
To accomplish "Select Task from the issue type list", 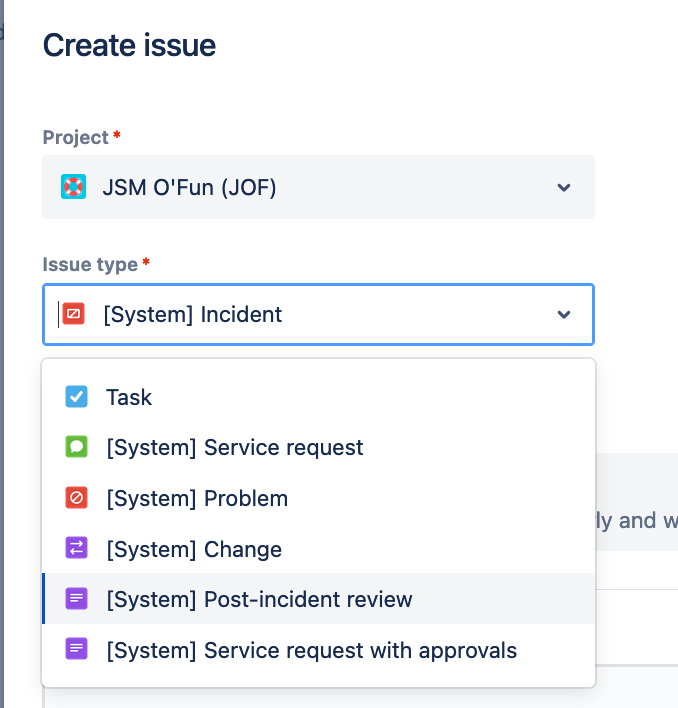I will (318, 397).
